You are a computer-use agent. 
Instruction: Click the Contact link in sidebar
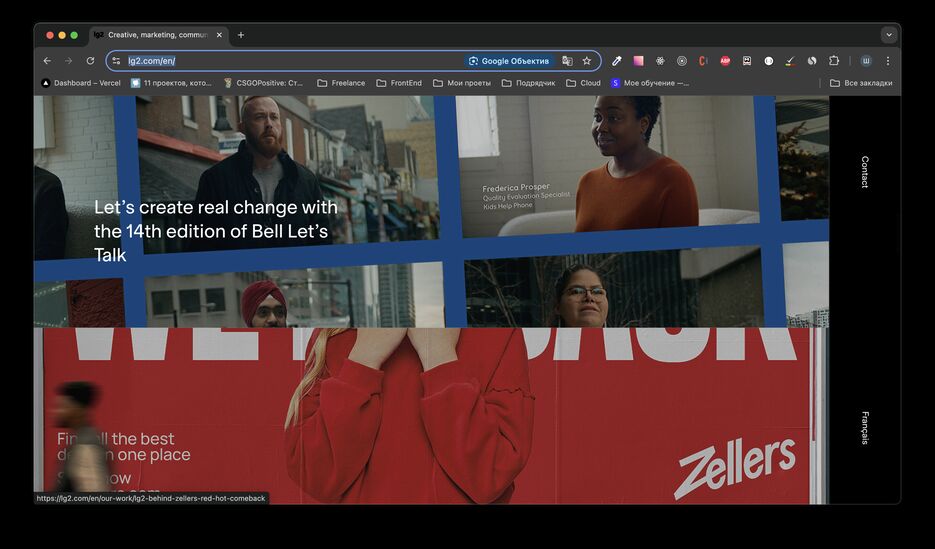pyautogui.click(x=865, y=172)
